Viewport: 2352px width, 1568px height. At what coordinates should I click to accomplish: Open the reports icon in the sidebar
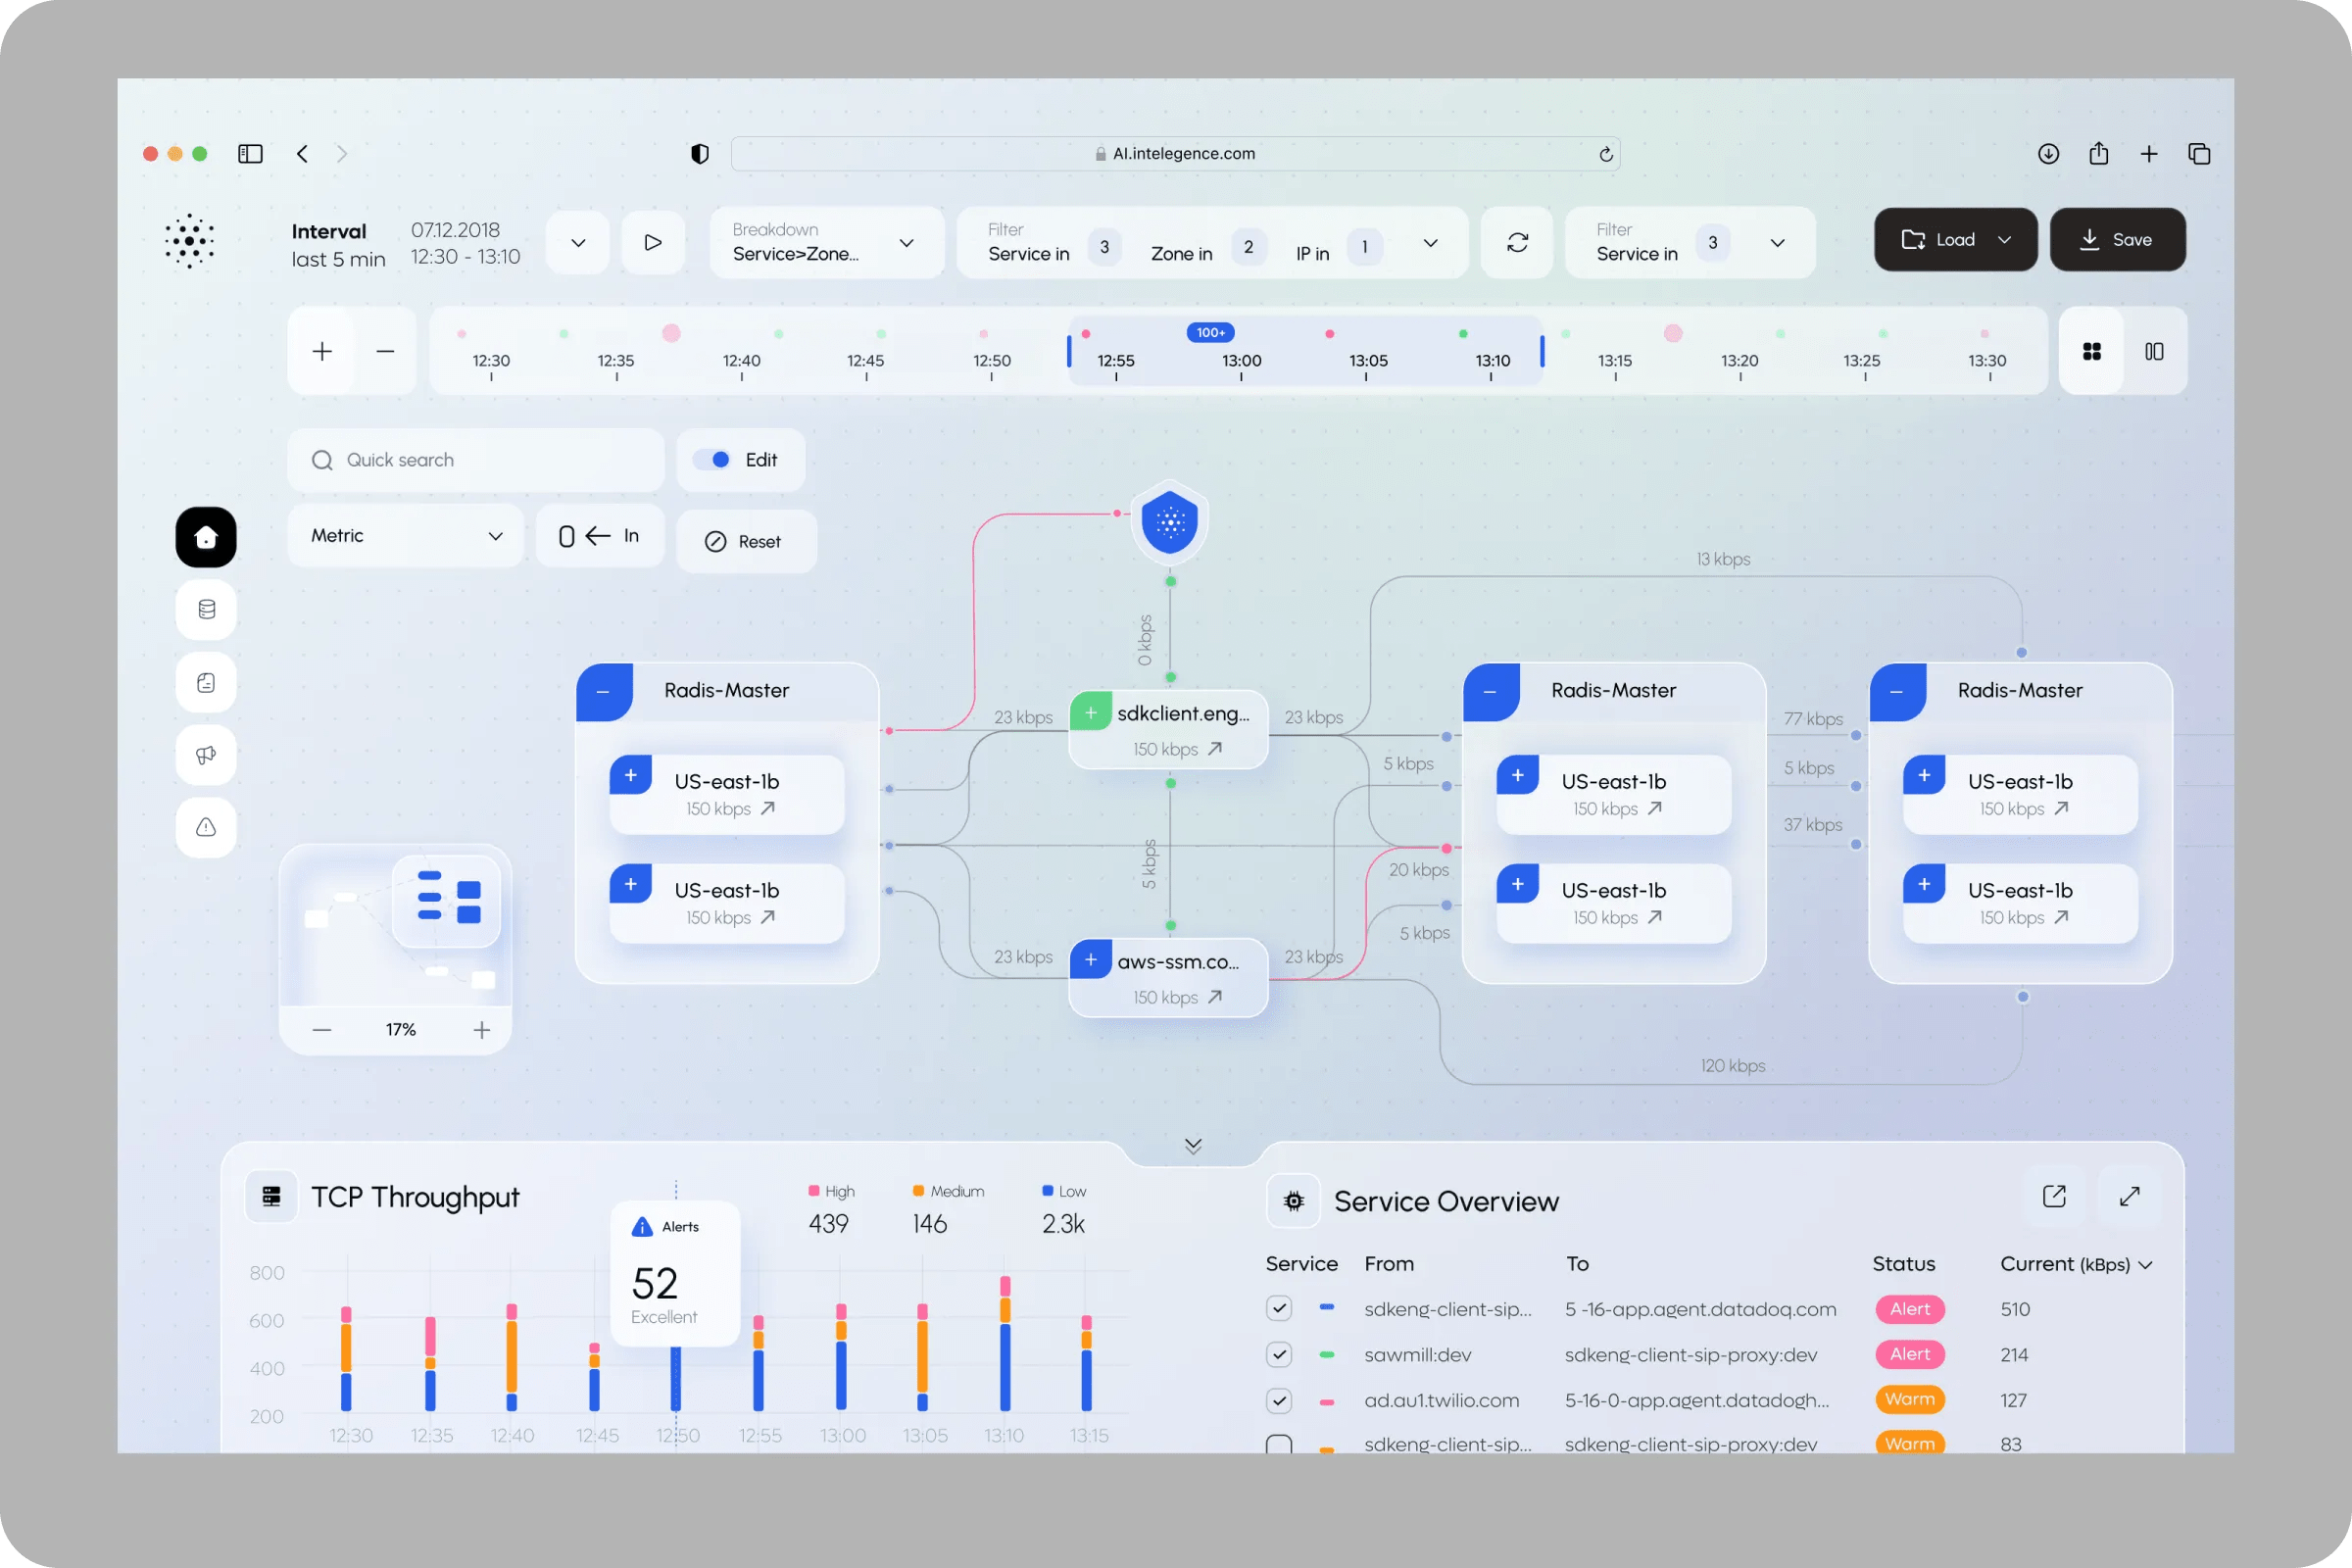point(206,682)
